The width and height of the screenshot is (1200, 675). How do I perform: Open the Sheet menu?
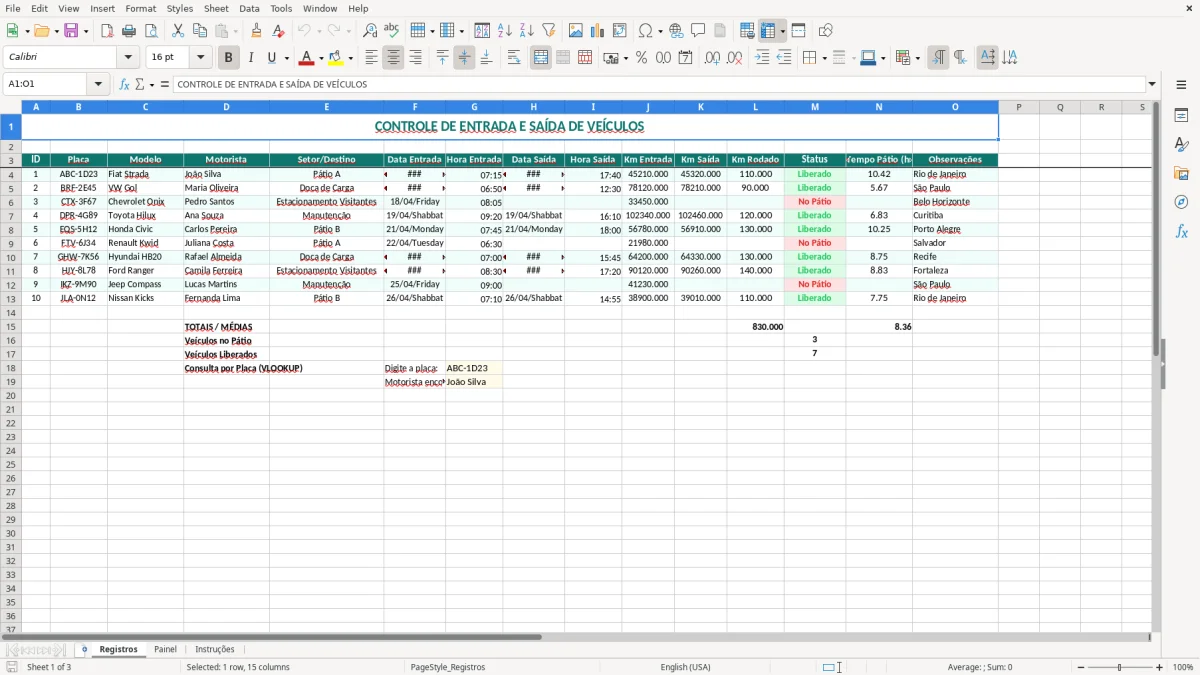(x=216, y=8)
